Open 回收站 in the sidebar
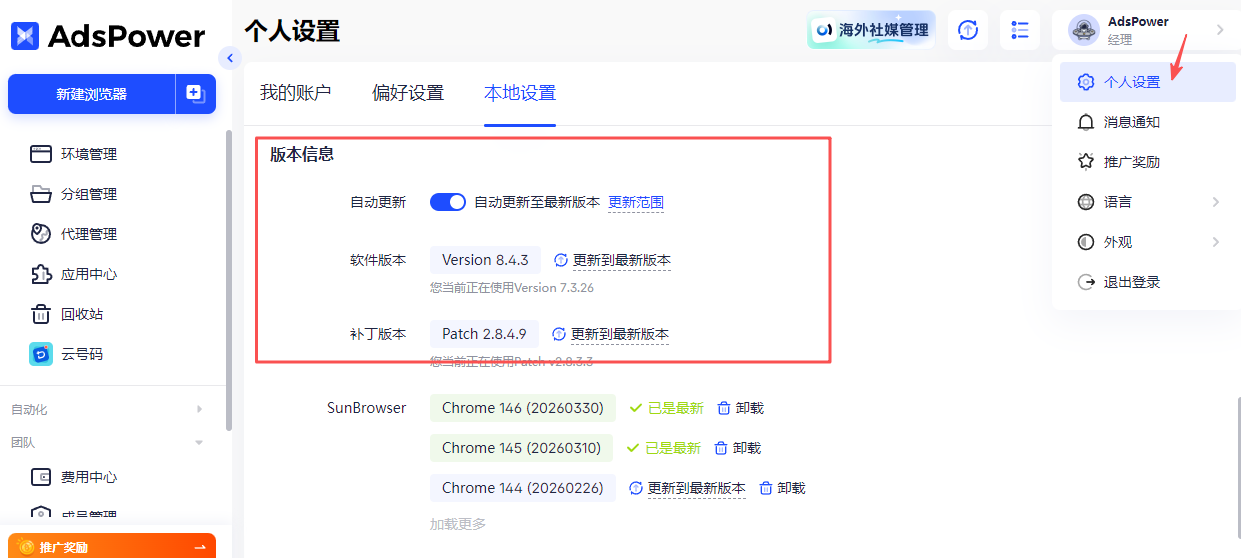Image resolution: width=1241 pixels, height=558 pixels. [x=82, y=314]
